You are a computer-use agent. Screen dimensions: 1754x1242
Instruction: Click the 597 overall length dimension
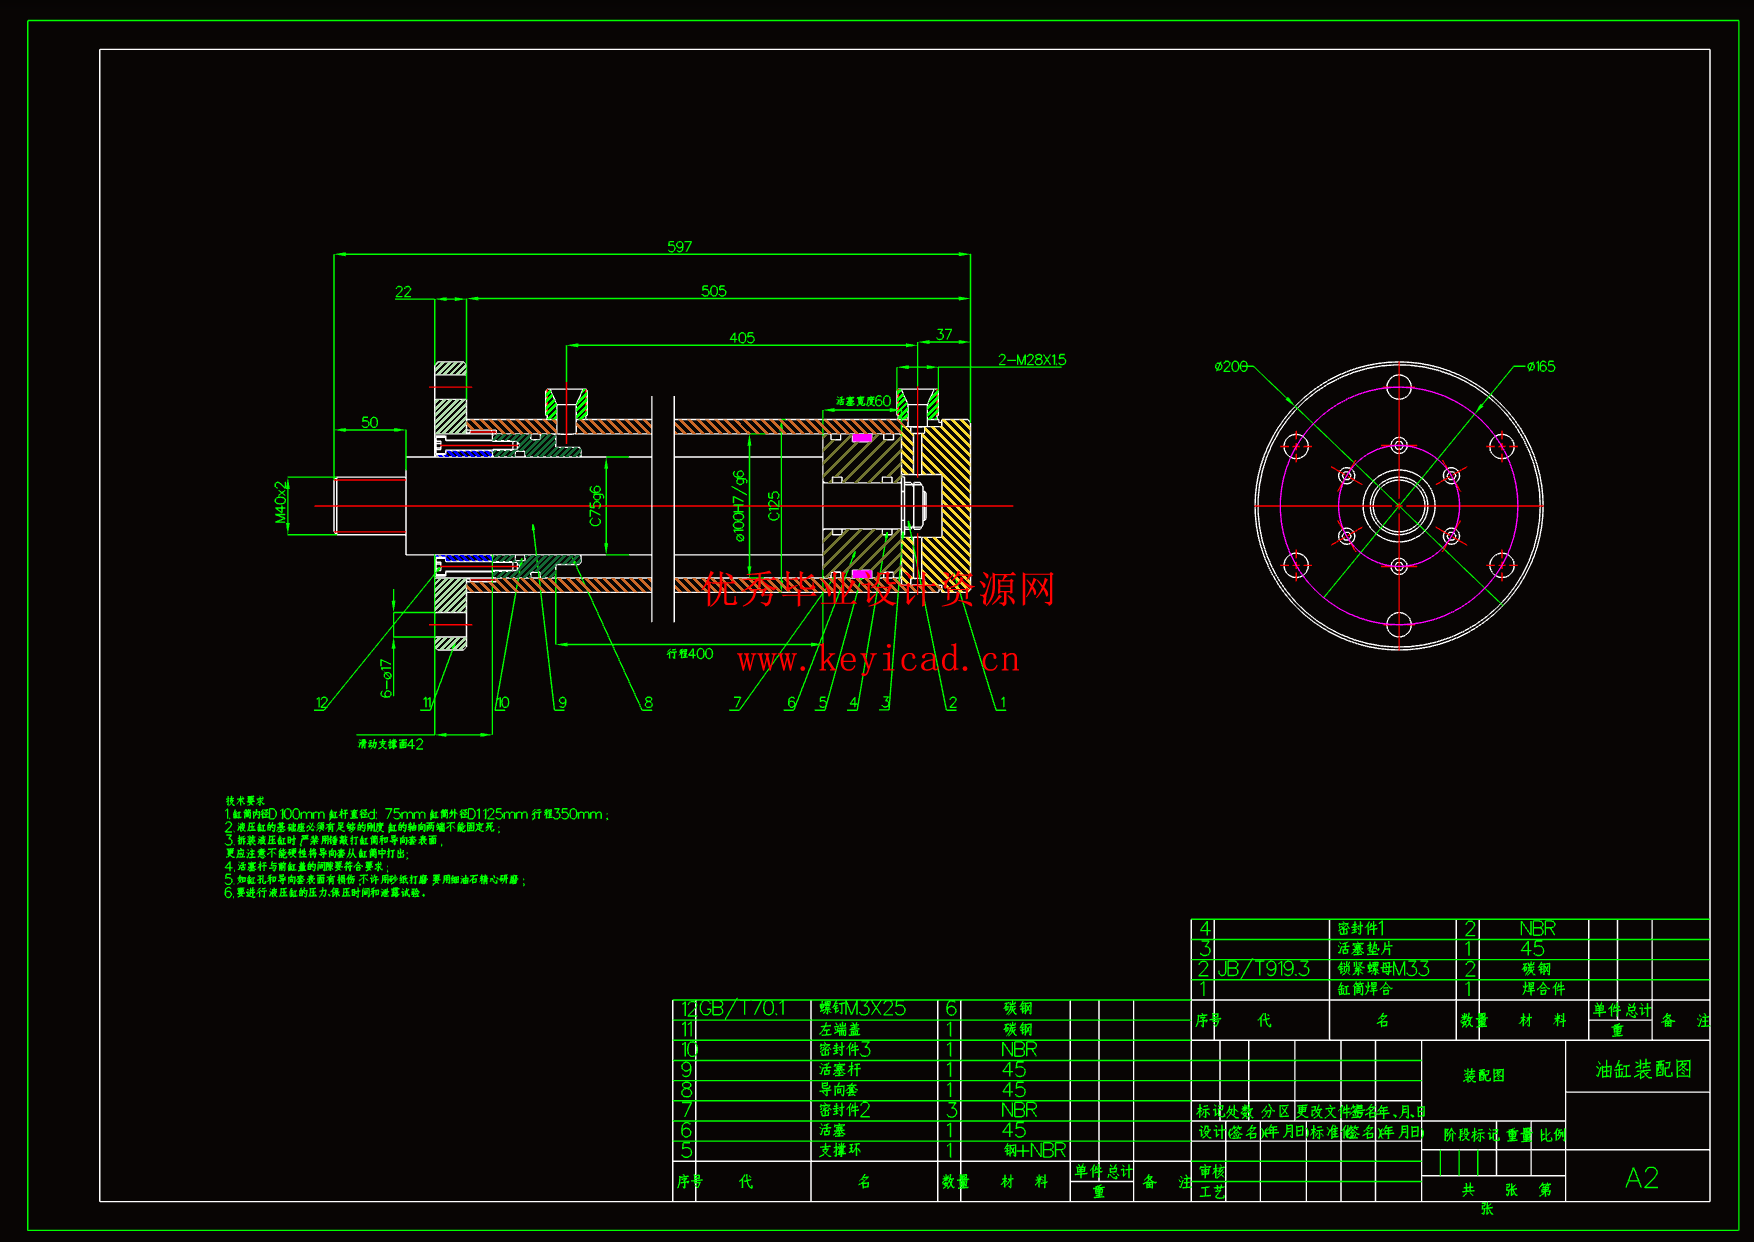click(679, 246)
